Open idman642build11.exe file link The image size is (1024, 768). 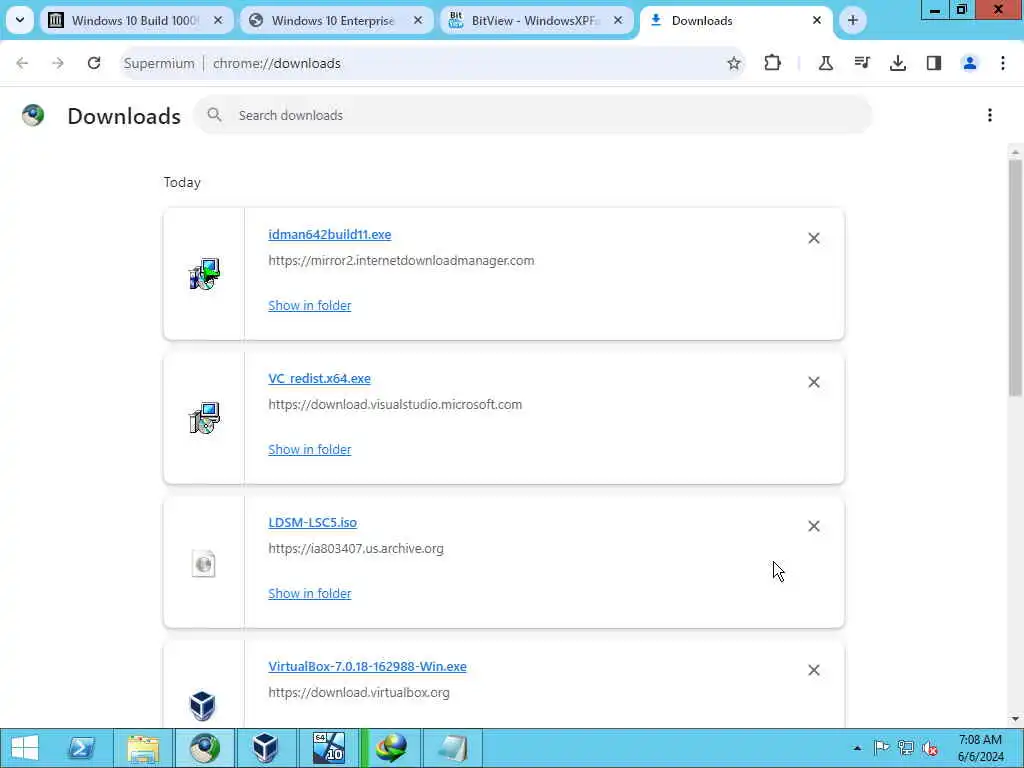click(x=330, y=234)
